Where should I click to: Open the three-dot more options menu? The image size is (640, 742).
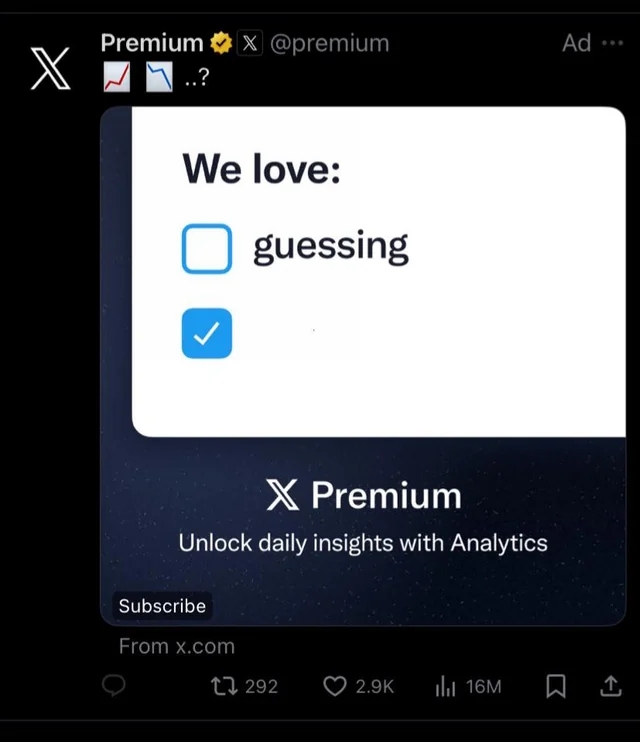(612, 43)
